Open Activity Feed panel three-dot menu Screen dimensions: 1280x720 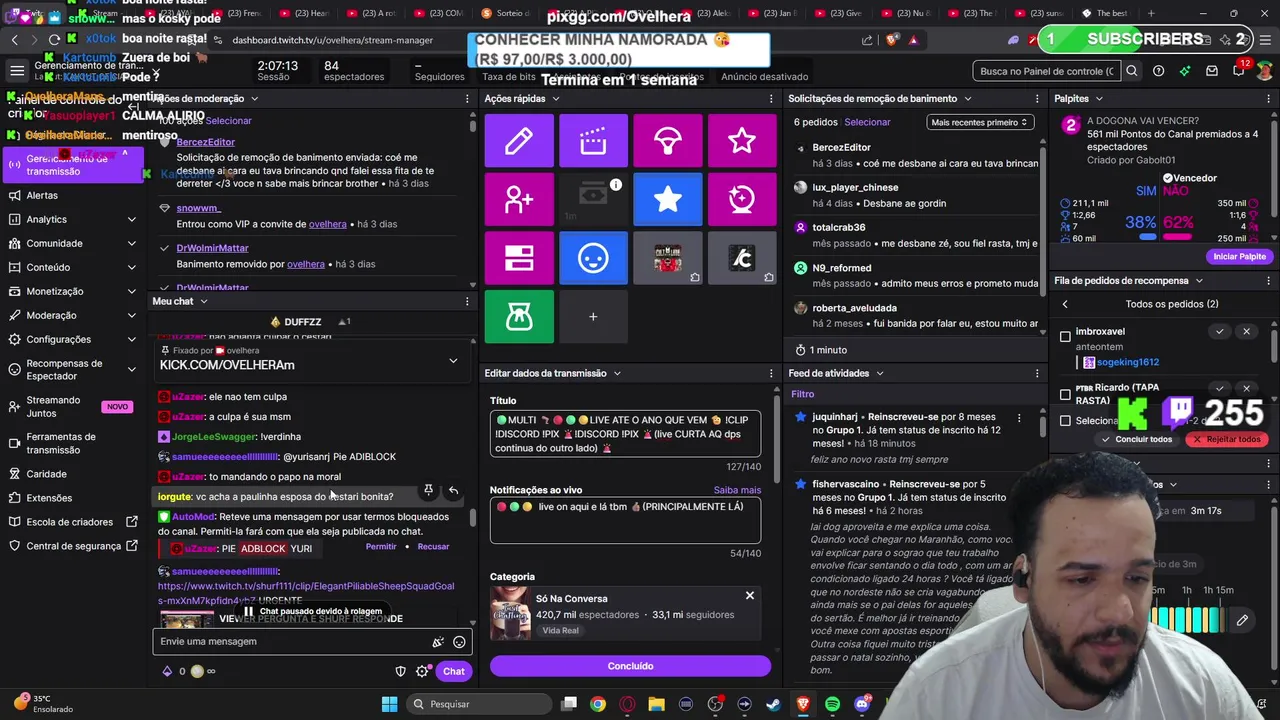(1037, 373)
